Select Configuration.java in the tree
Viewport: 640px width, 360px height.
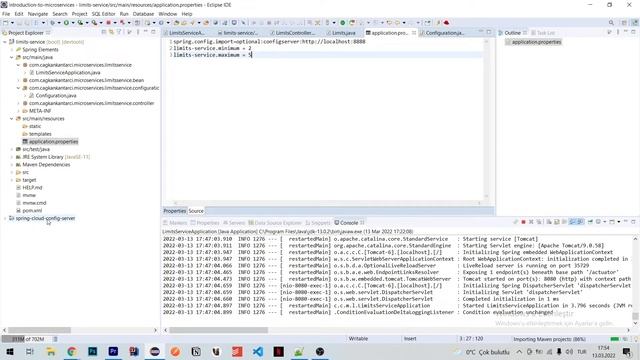(x=56, y=96)
